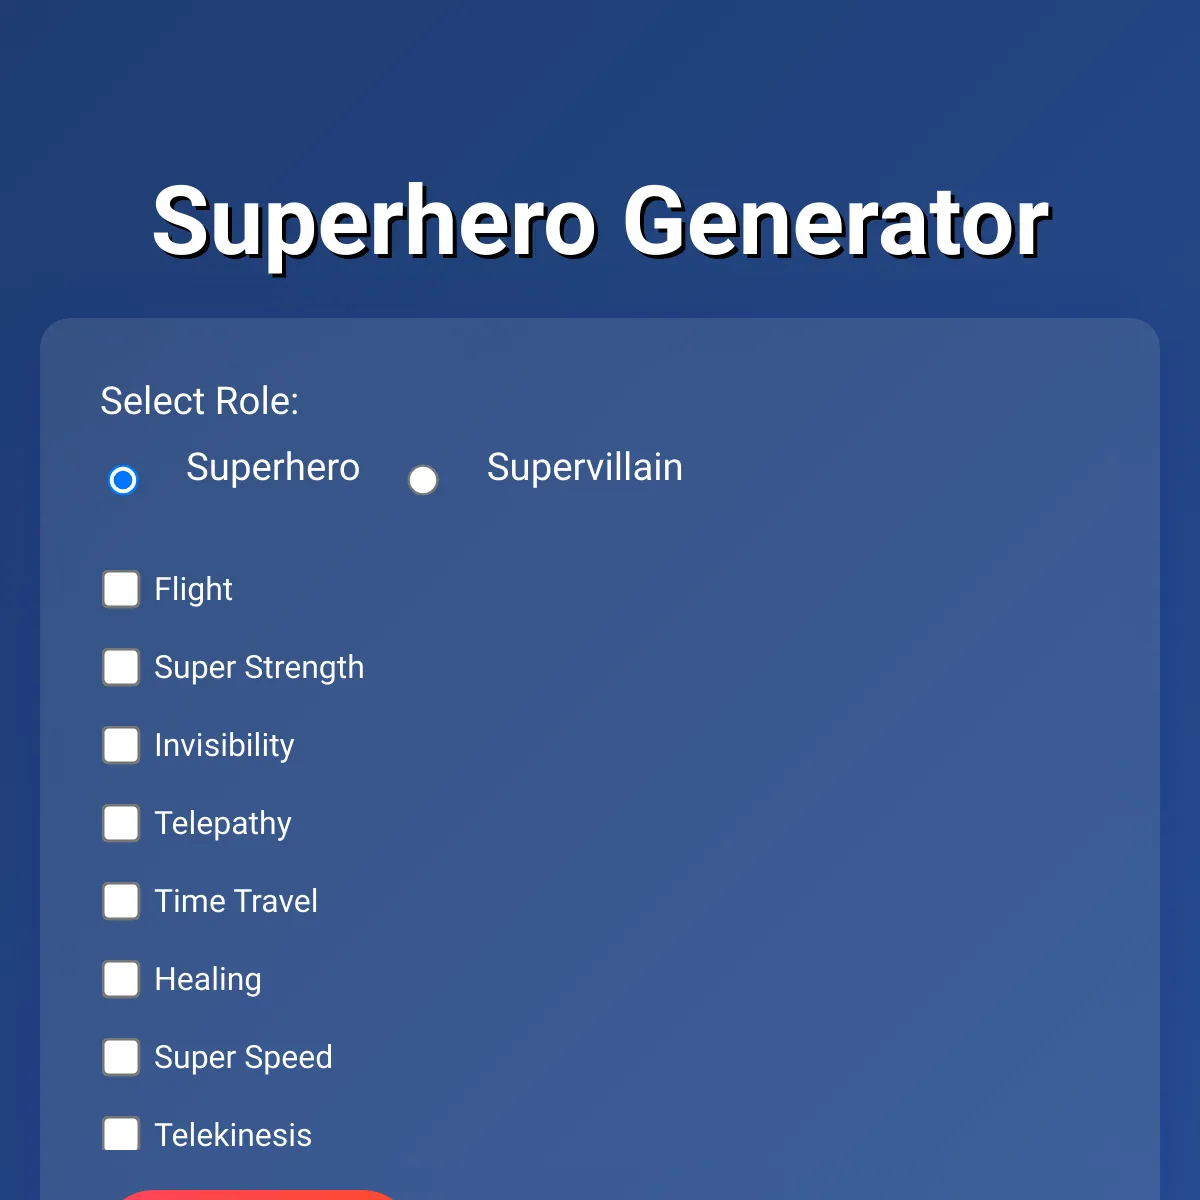This screenshot has width=1200, height=1200.
Task: Check the Flight checkbox
Action: [121, 589]
